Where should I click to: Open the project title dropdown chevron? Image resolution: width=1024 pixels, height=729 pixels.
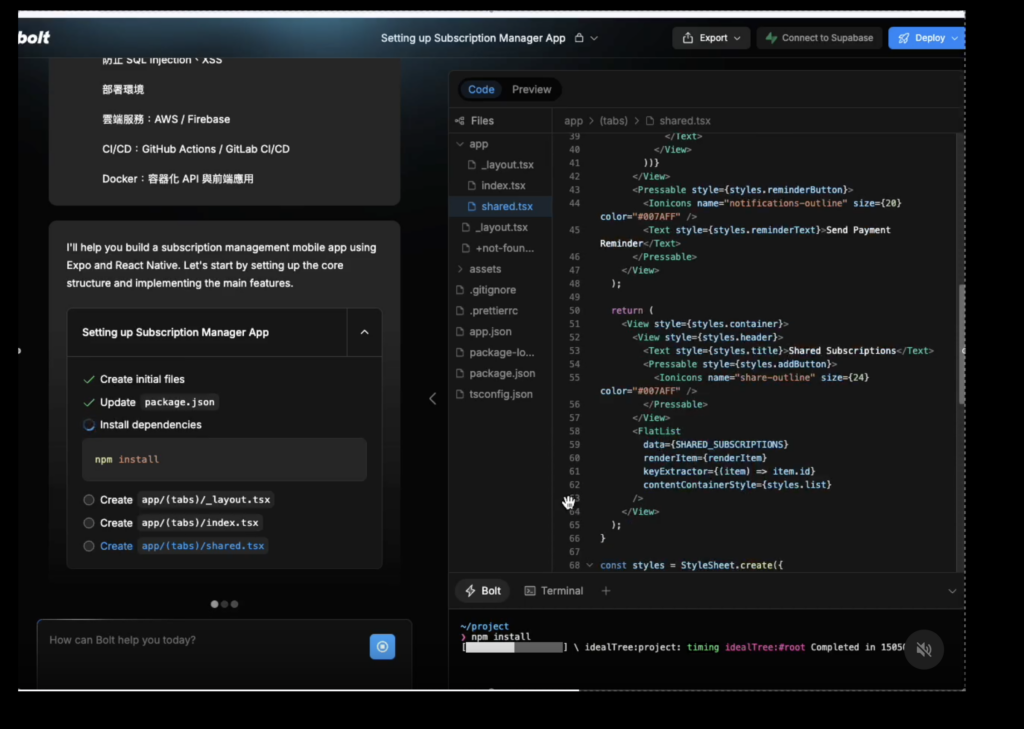point(594,38)
